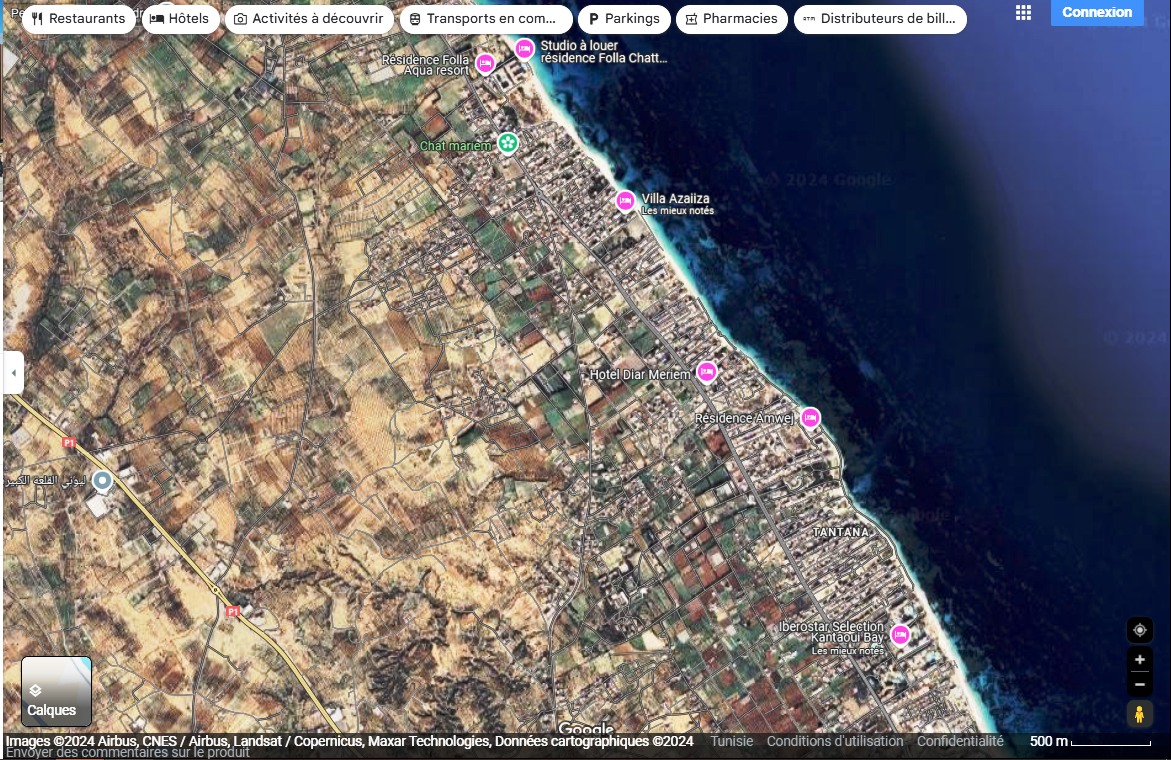The height and width of the screenshot is (760, 1171).
Task: Show Pharmacies on the map
Action: (x=730, y=19)
